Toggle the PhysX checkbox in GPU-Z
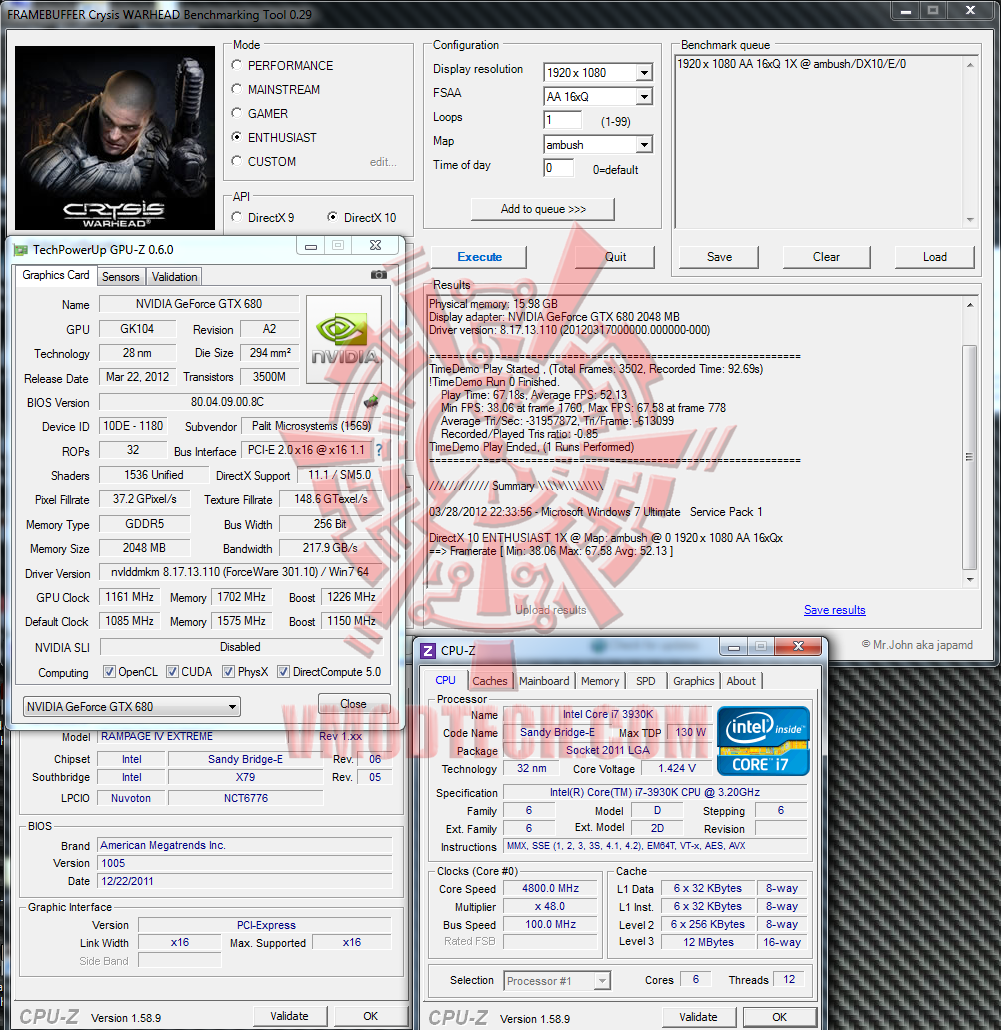The height and width of the screenshot is (1030, 1001). (229, 671)
